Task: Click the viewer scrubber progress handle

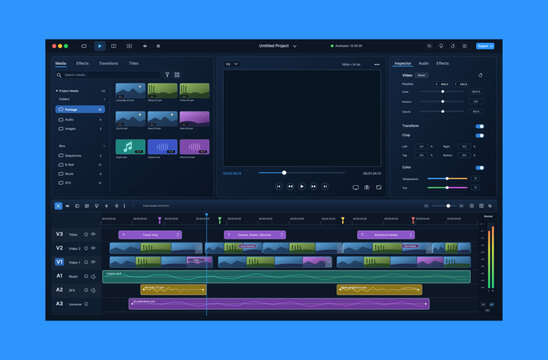Action: [284, 173]
